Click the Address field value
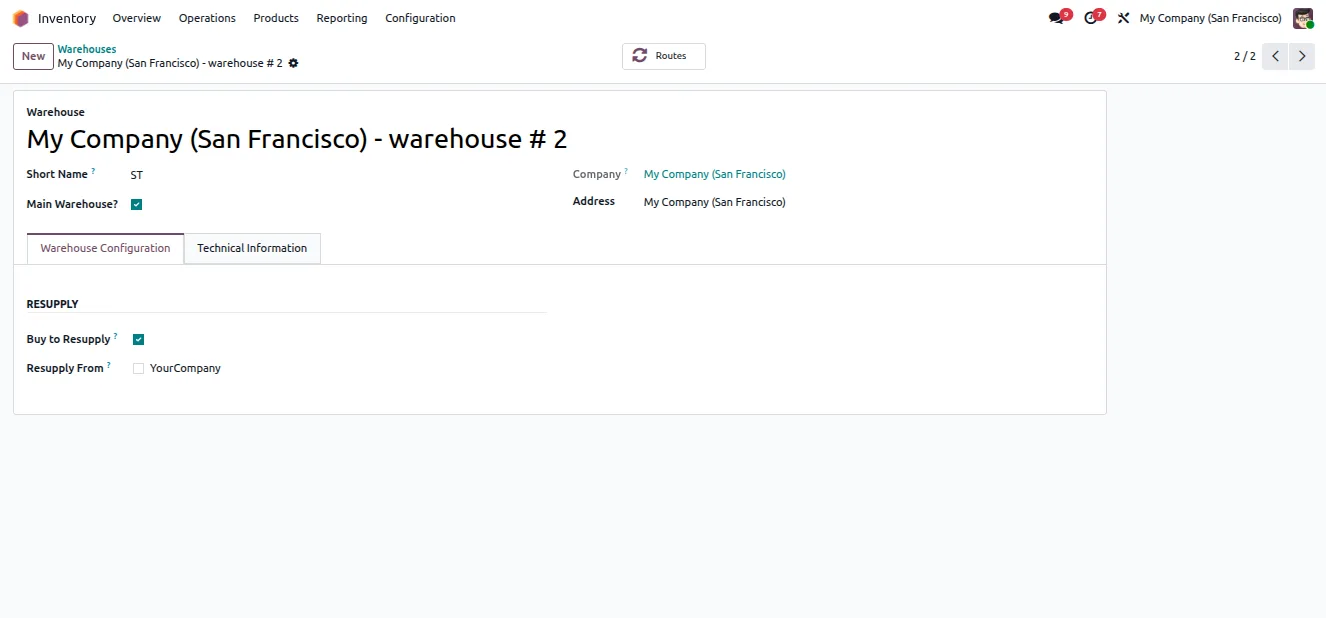The image size is (1326, 618). 715,202
